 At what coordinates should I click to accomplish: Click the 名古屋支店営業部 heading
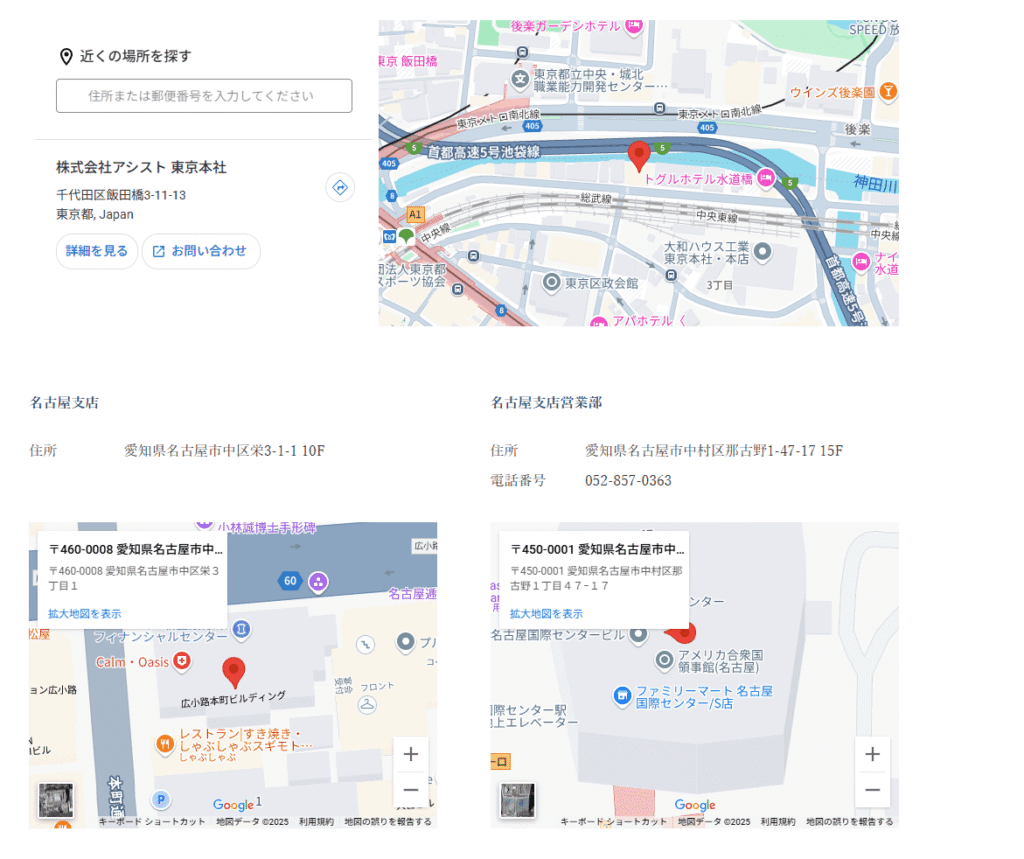(547, 402)
